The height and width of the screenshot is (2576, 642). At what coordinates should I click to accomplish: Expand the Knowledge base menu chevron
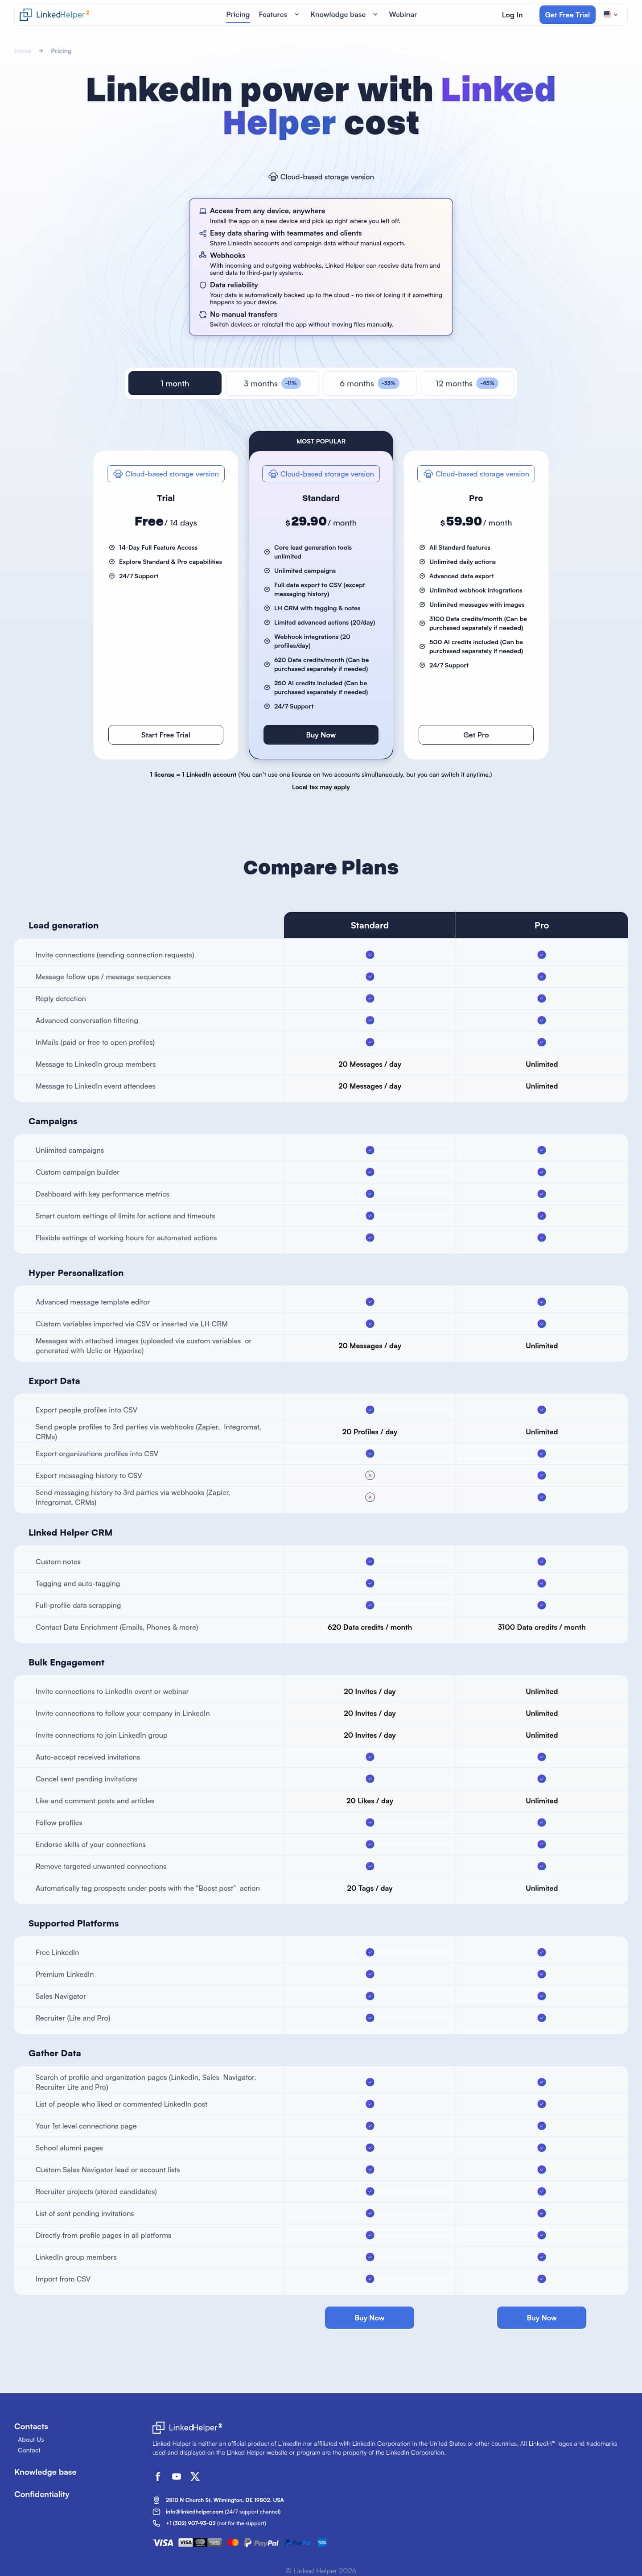click(x=375, y=15)
